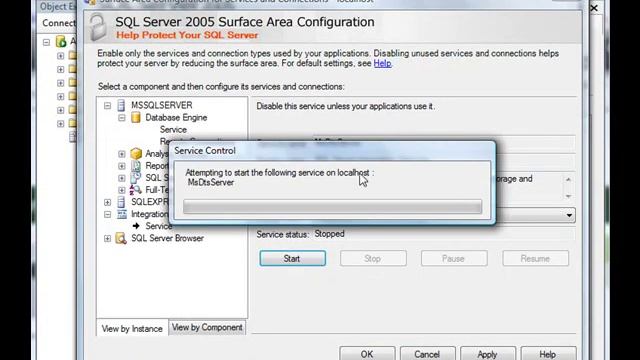
Task: Click the disabled Resume button
Action: tap(536, 258)
